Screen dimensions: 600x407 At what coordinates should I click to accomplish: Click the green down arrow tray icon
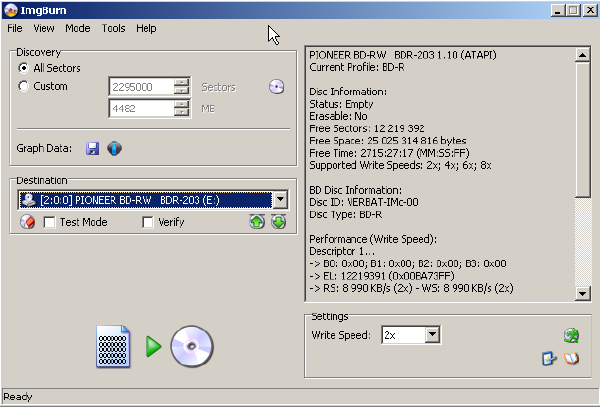tap(279, 222)
